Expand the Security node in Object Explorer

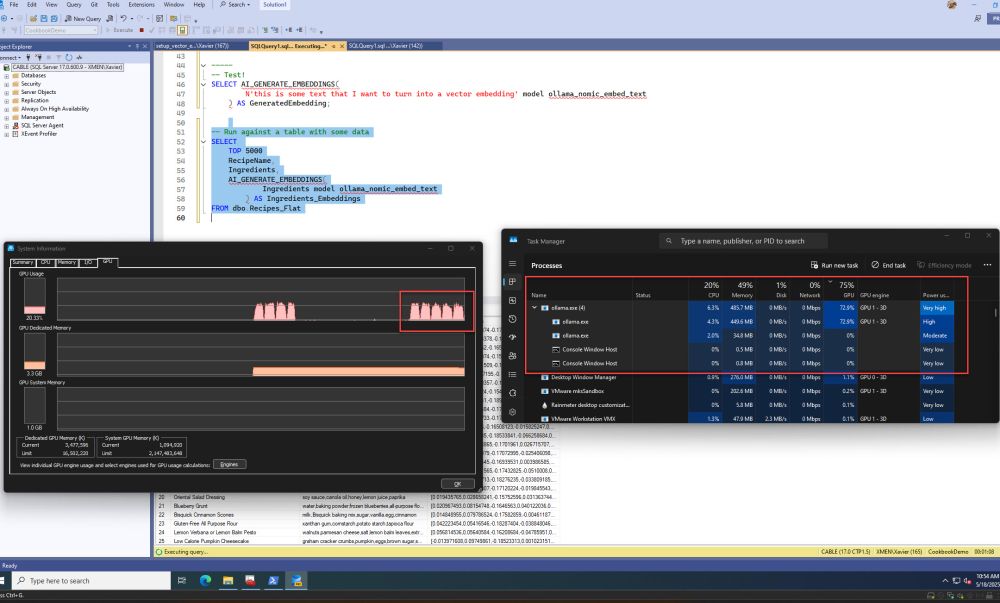tap(7, 84)
